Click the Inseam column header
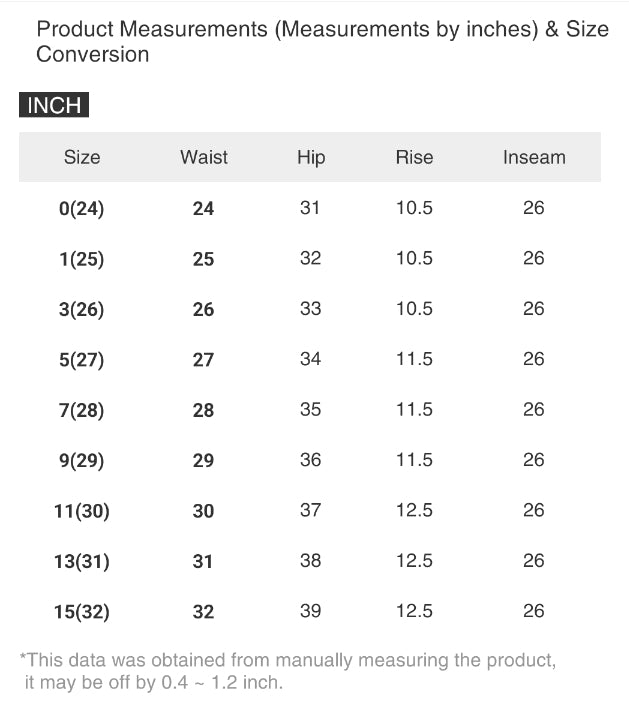This screenshot has width=629, height=702. [534, 157]
